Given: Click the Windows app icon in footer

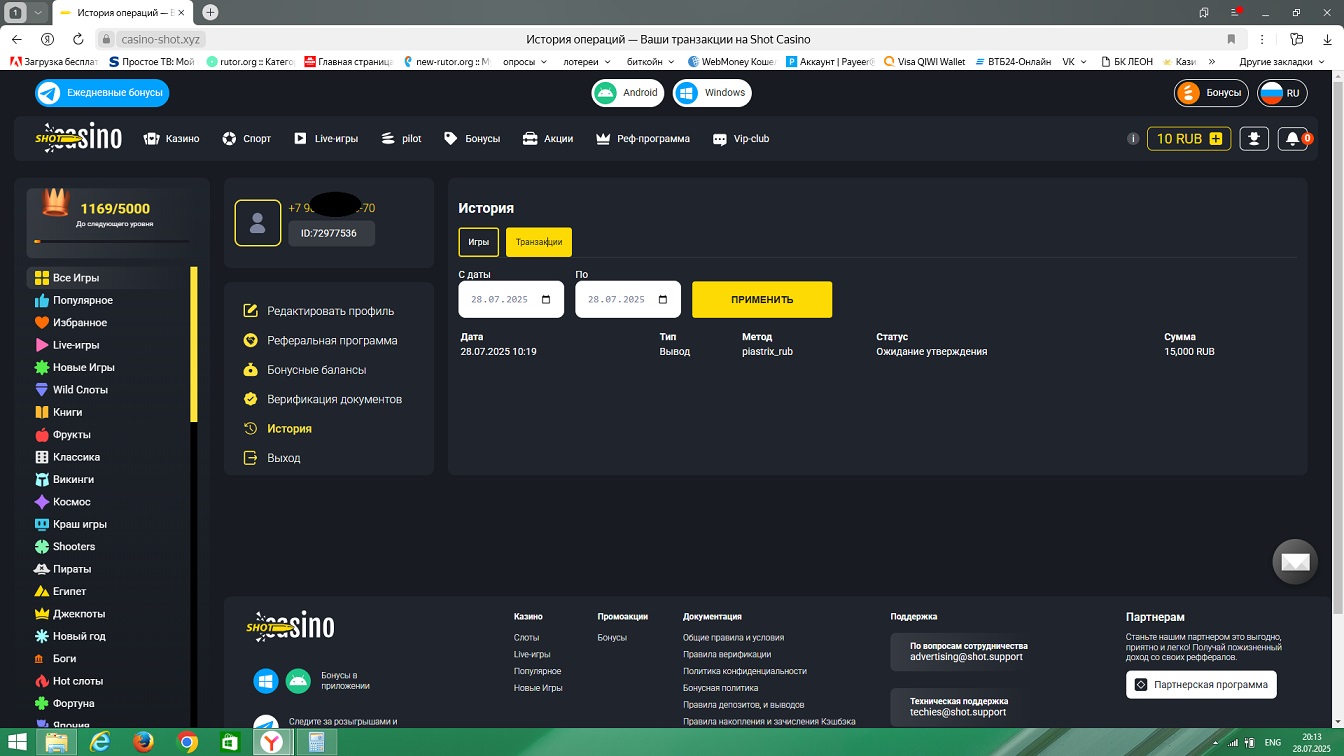Looking at the screenshot, I should click(266, 681).
